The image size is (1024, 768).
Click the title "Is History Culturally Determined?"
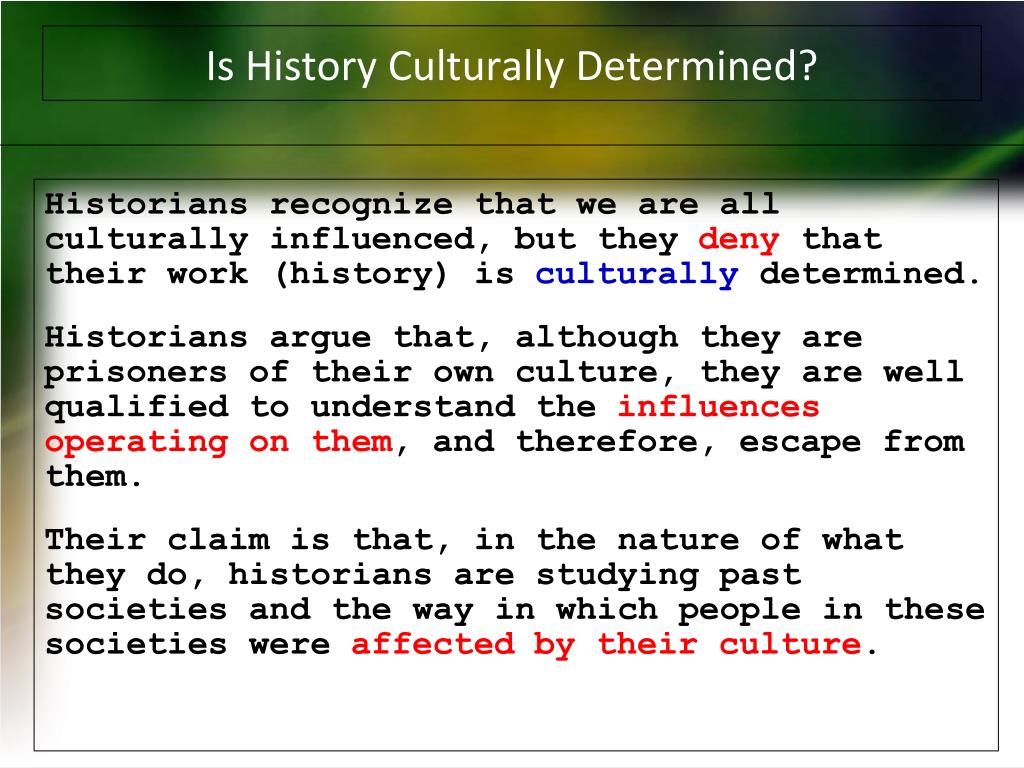click(511, 66)
